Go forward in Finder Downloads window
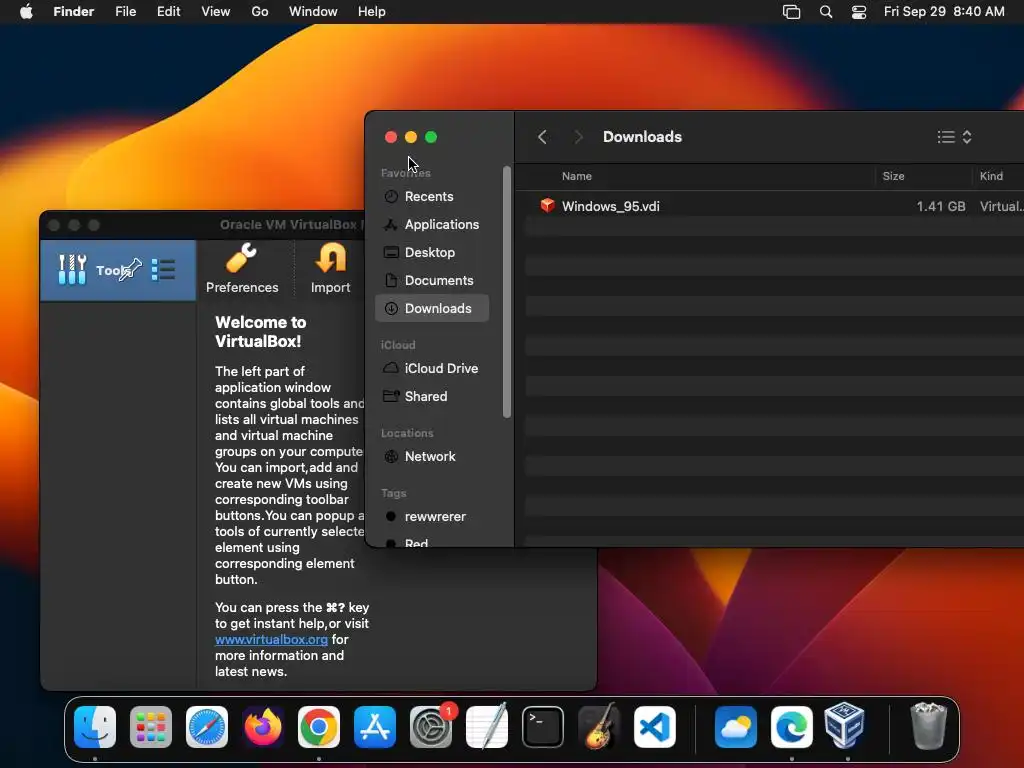Image resolution: width=1024 pixels, height=768 pixels. (x=578, y=136)
